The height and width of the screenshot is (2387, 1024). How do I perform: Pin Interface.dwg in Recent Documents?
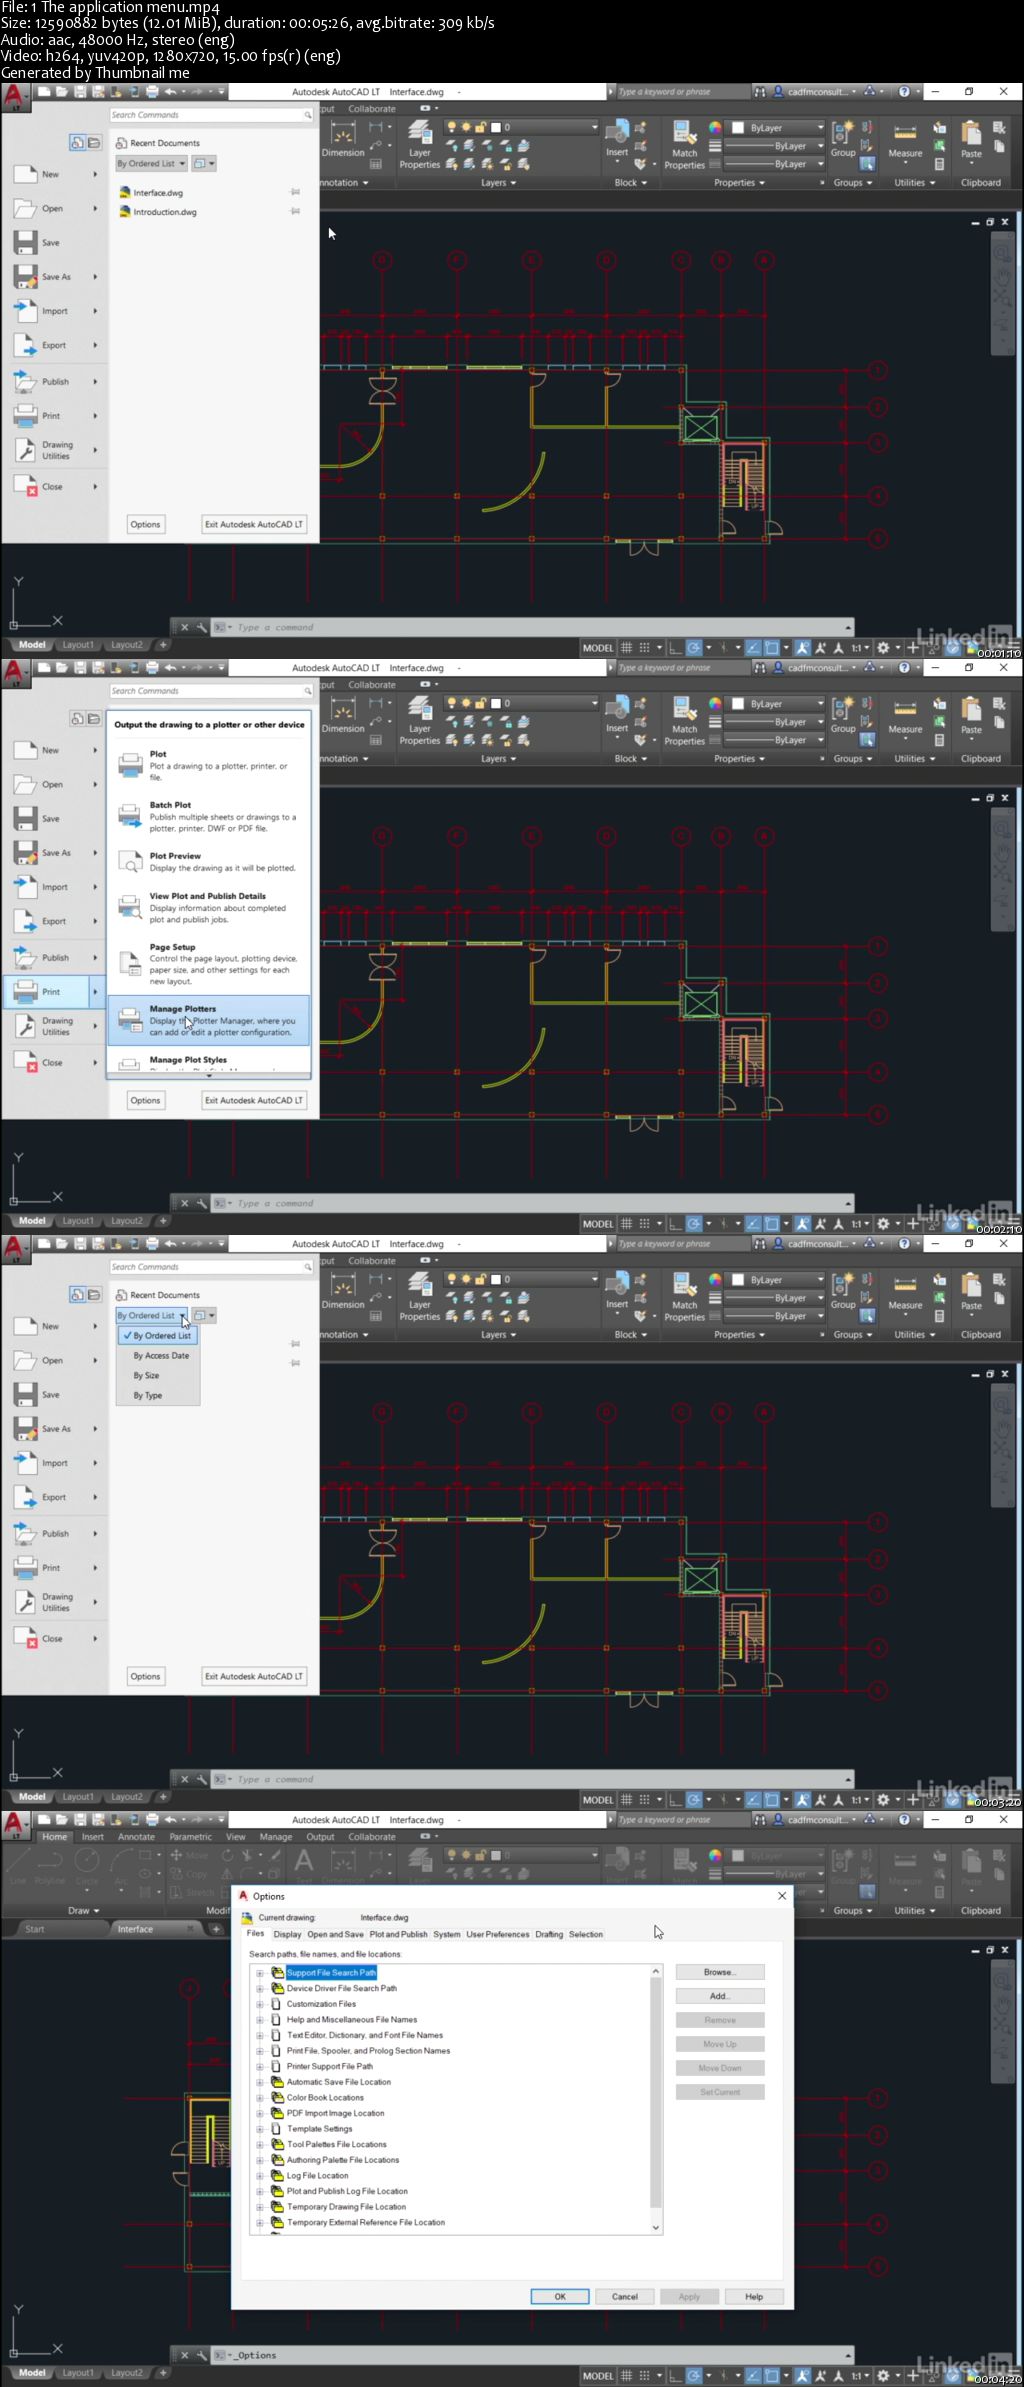(295, 192)
